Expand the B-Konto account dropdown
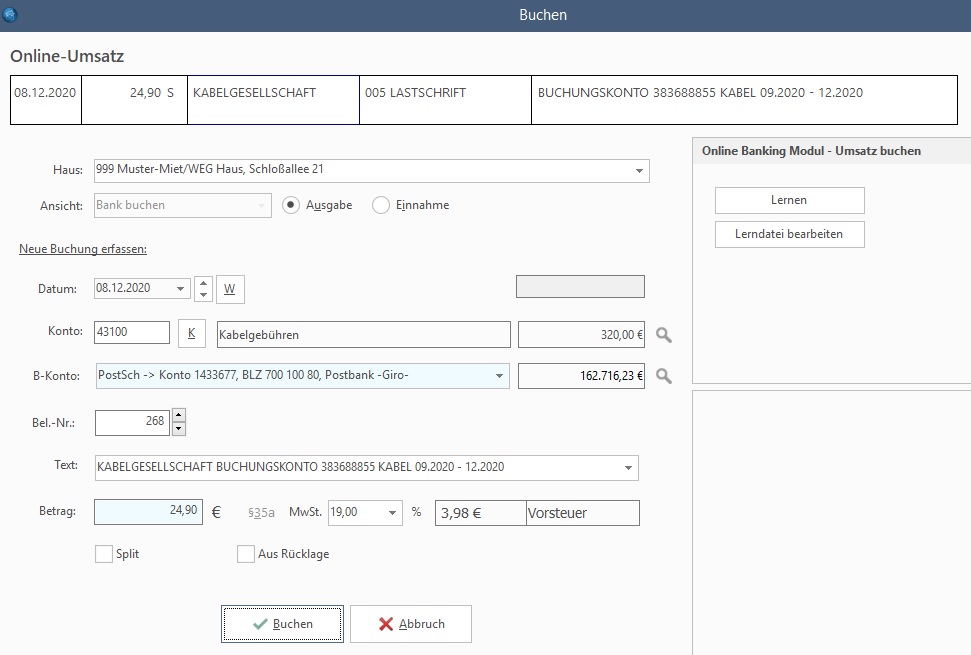This screenshot has width=971, height=655. (x=499, y=376)
